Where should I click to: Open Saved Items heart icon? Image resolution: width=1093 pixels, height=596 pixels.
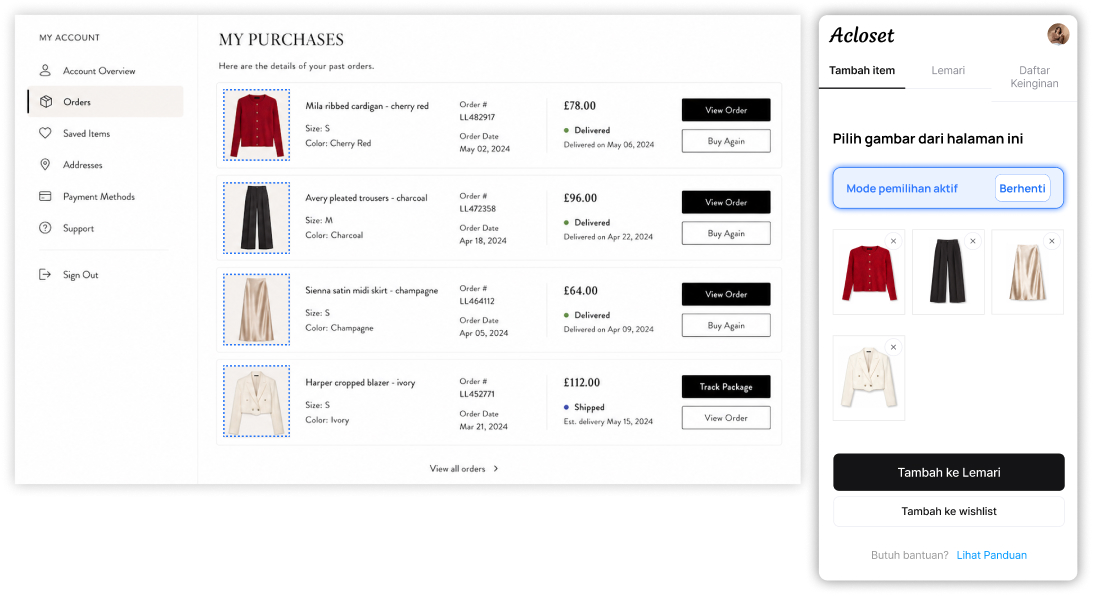point(45,133)
